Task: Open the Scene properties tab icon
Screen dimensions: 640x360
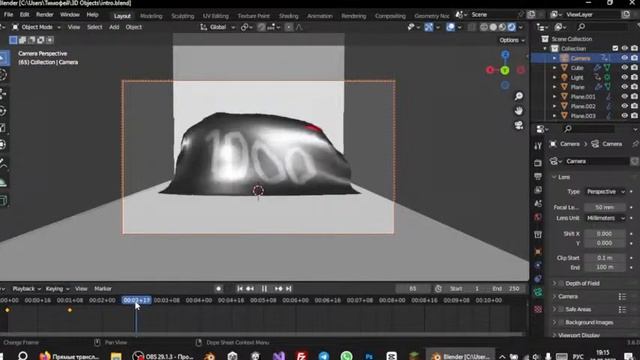Action: tap(538, 203)
